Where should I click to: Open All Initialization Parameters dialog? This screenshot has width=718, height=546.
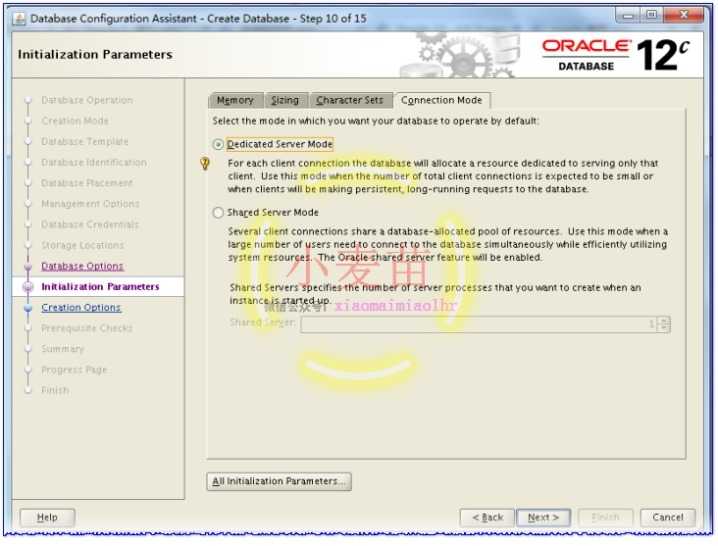click(279, 481)
